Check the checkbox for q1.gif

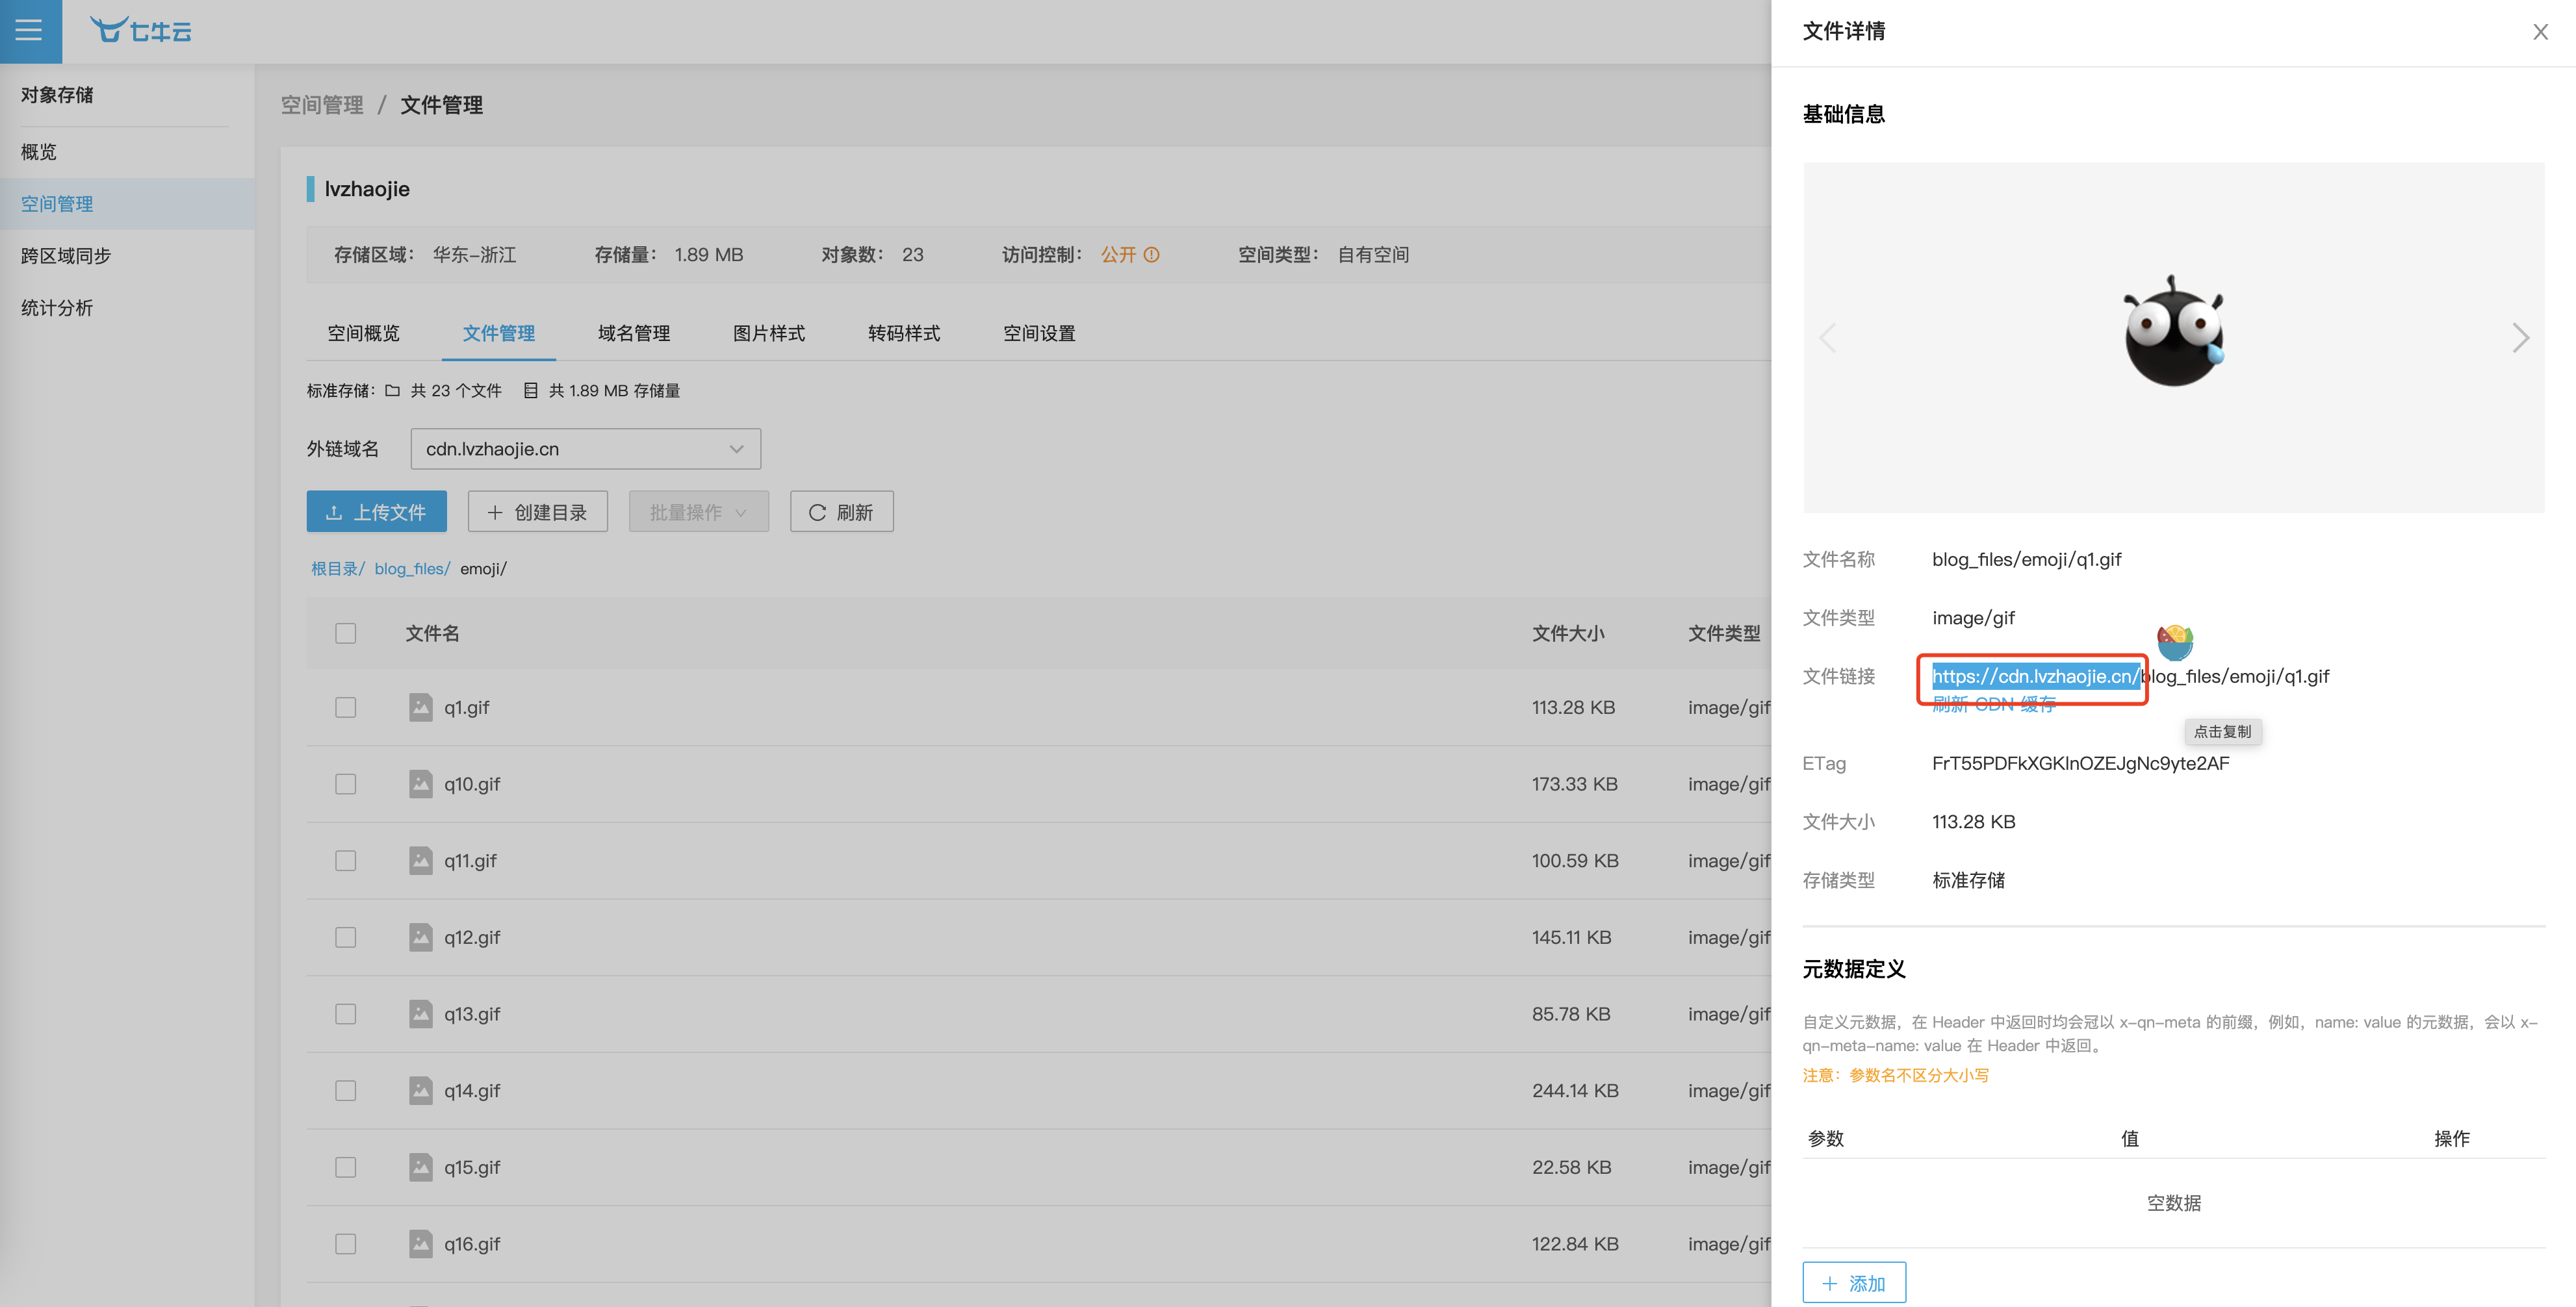coord(345,707)
